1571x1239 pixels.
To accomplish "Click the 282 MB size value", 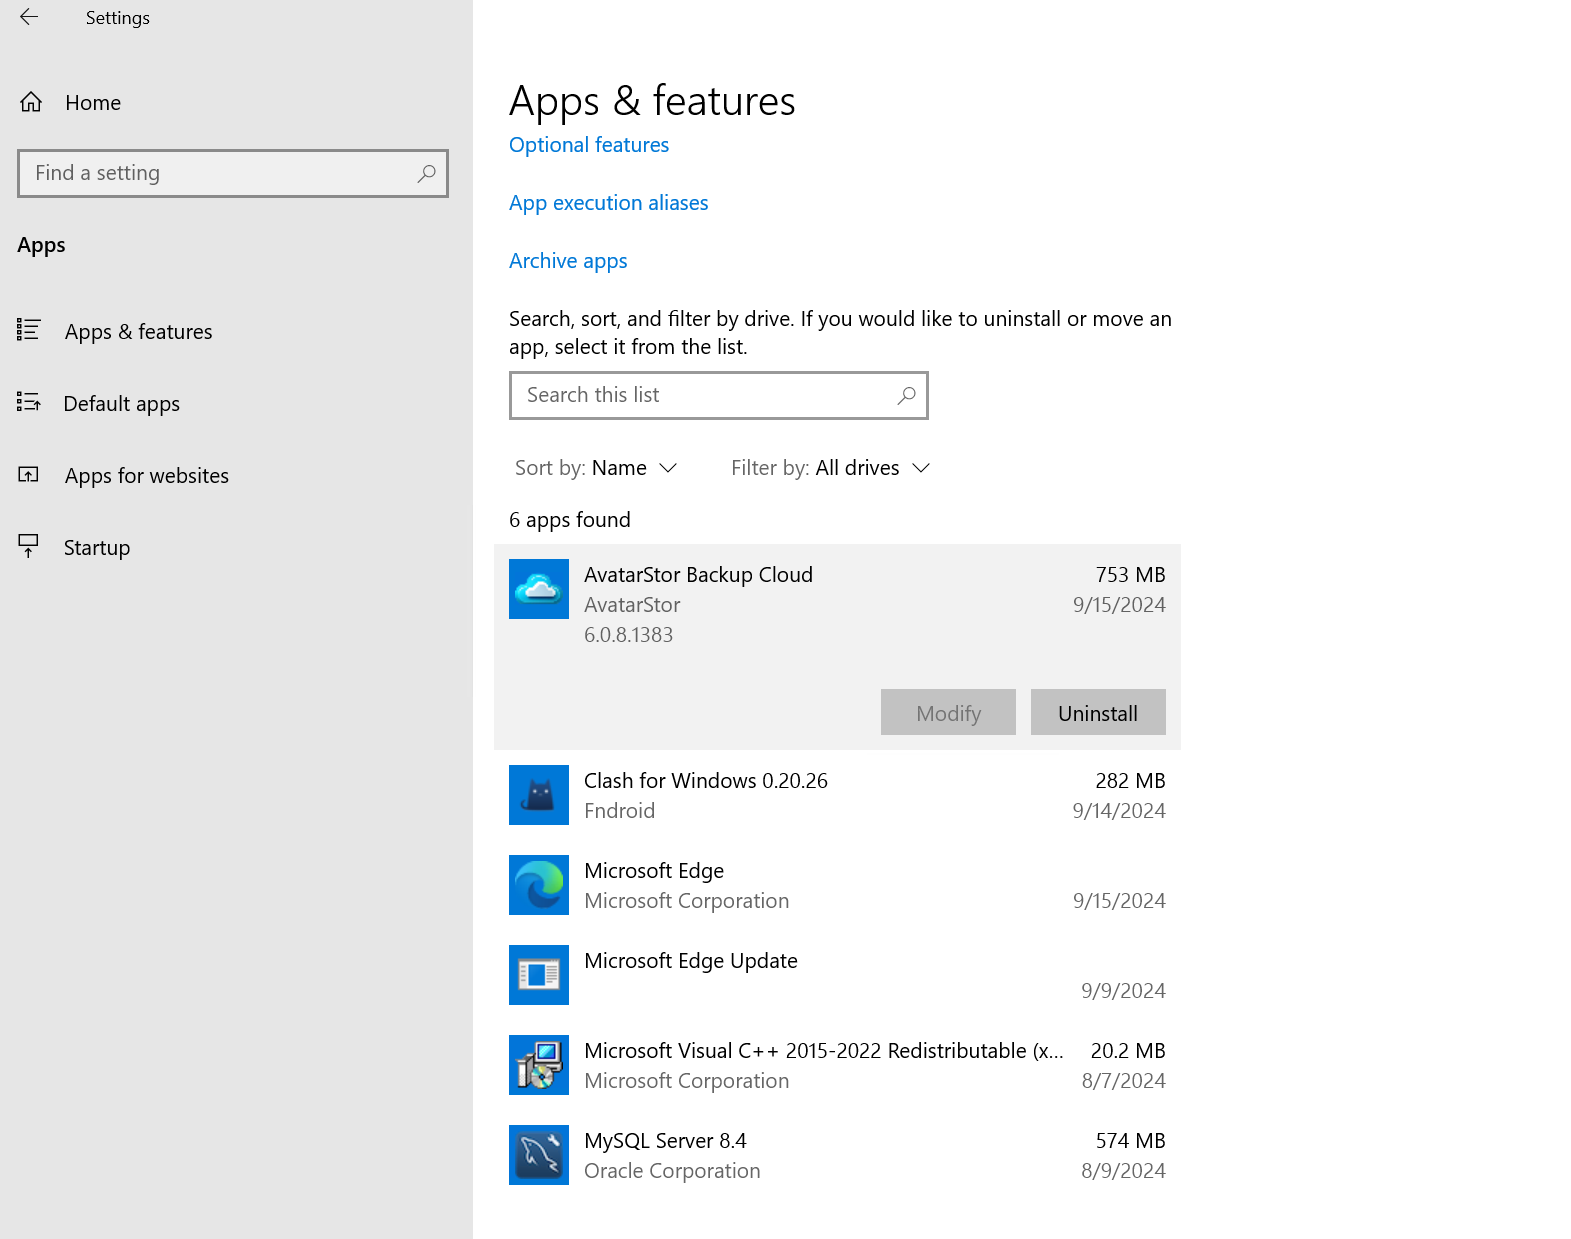I will tap(1130, 781).
